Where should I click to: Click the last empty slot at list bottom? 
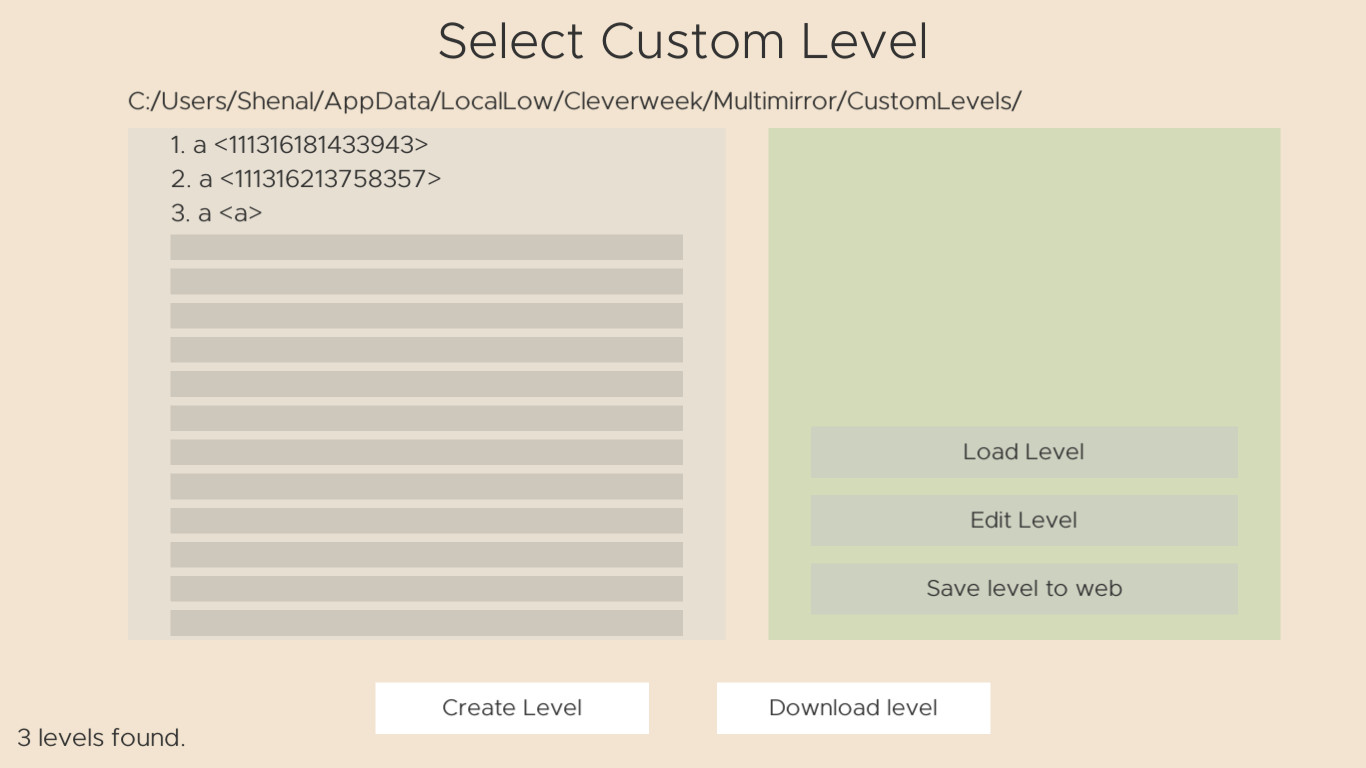pos(426,622)
